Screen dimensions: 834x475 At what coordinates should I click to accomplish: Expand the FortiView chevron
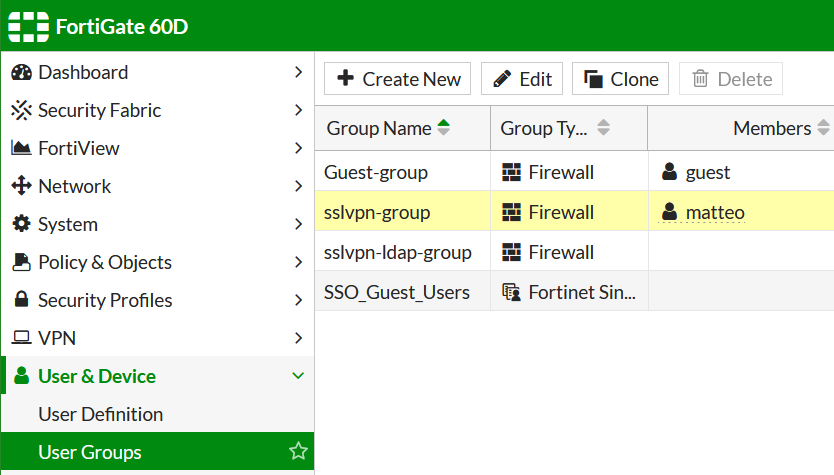click(298, 148)
